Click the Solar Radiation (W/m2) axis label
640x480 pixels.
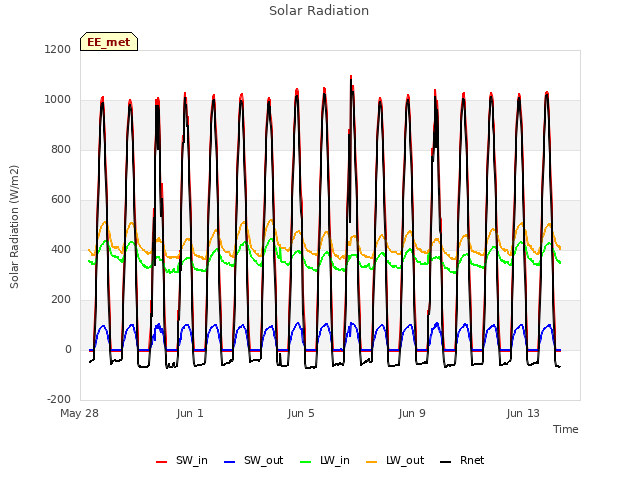(14, 227)
